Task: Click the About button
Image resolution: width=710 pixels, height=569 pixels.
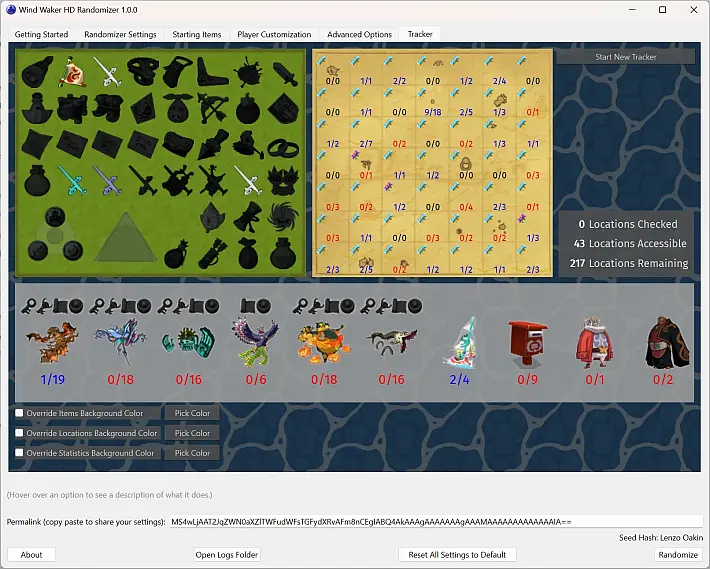Action: tap(31, 555)
